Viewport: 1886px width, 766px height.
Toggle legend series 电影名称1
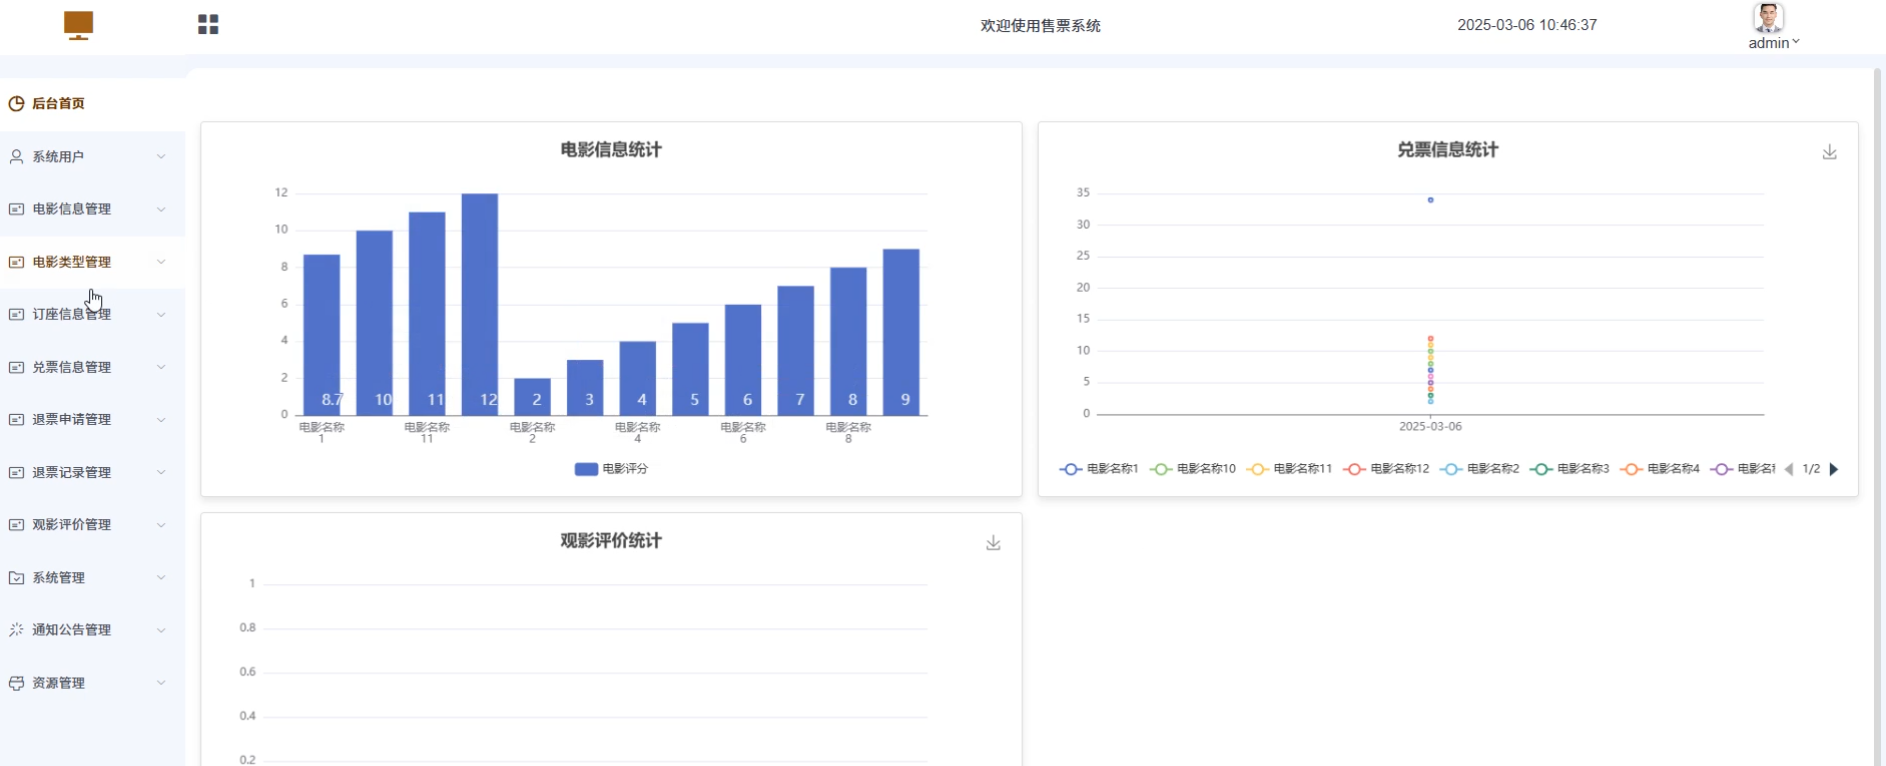pos(1099,469)
